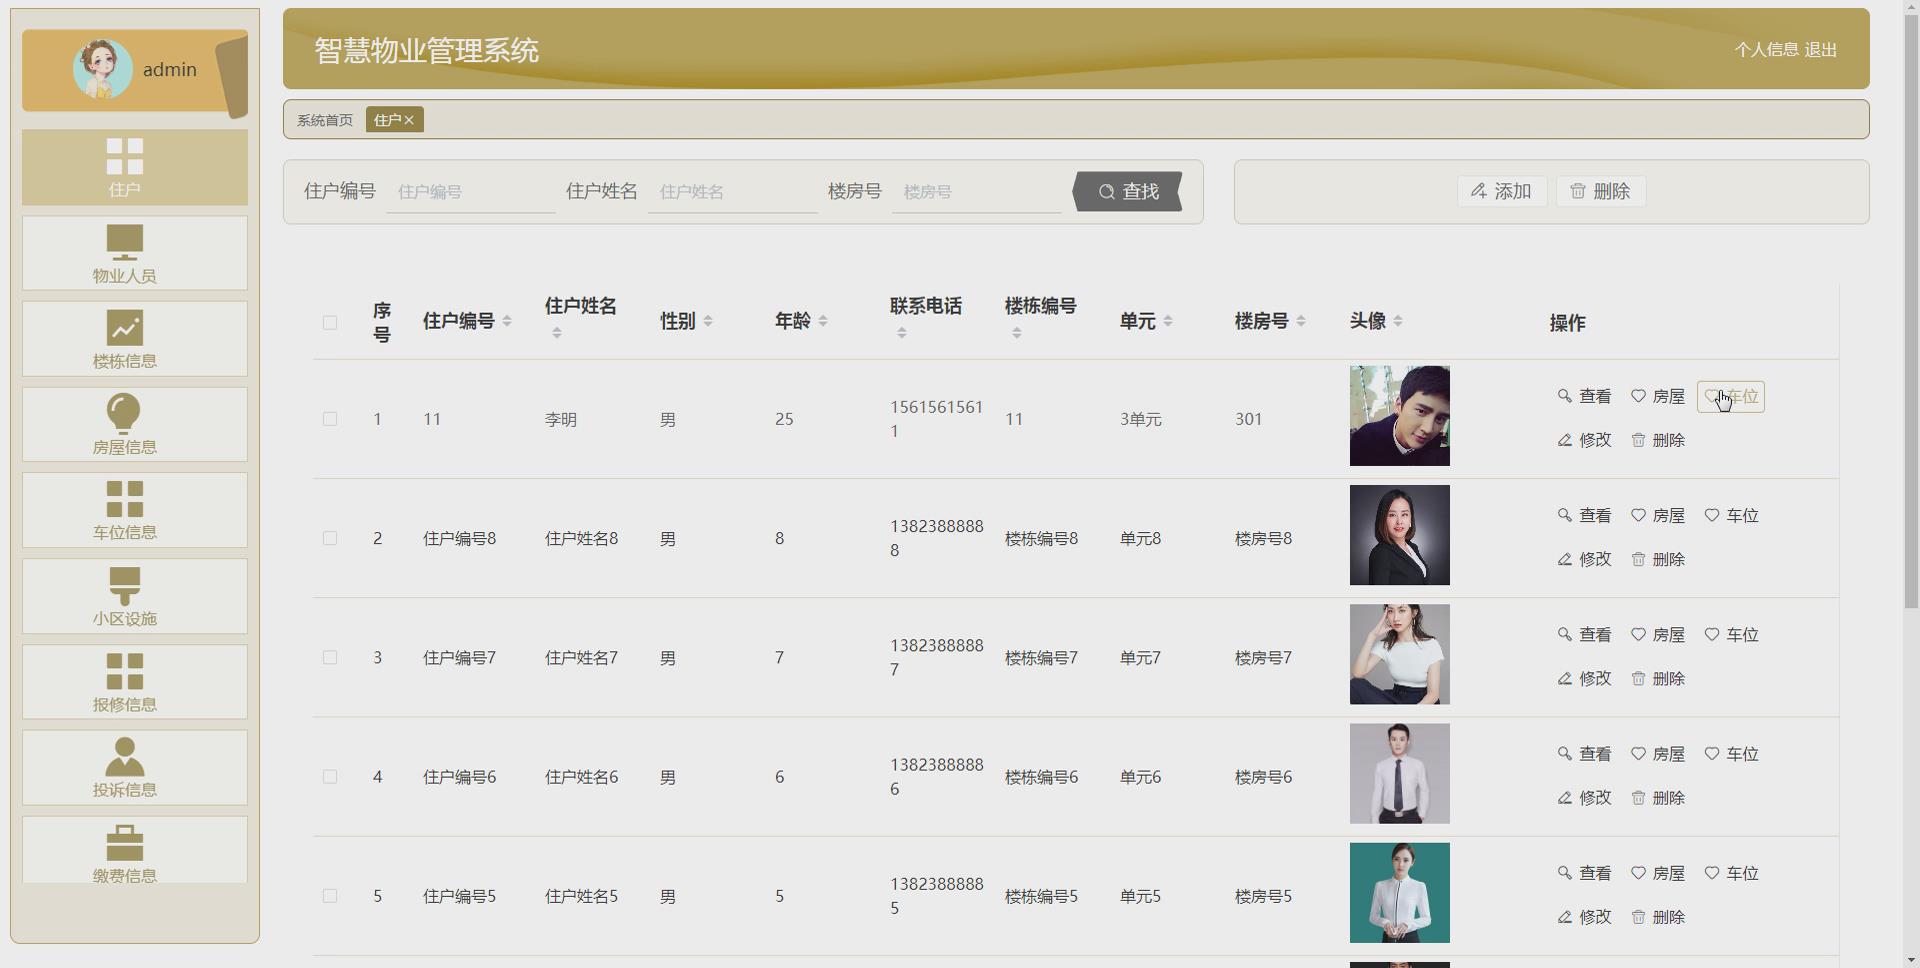1920x968 pixels.
Task: Click heart 房屋 icon for 住户姓名6 row
Action: (1638, 754)
